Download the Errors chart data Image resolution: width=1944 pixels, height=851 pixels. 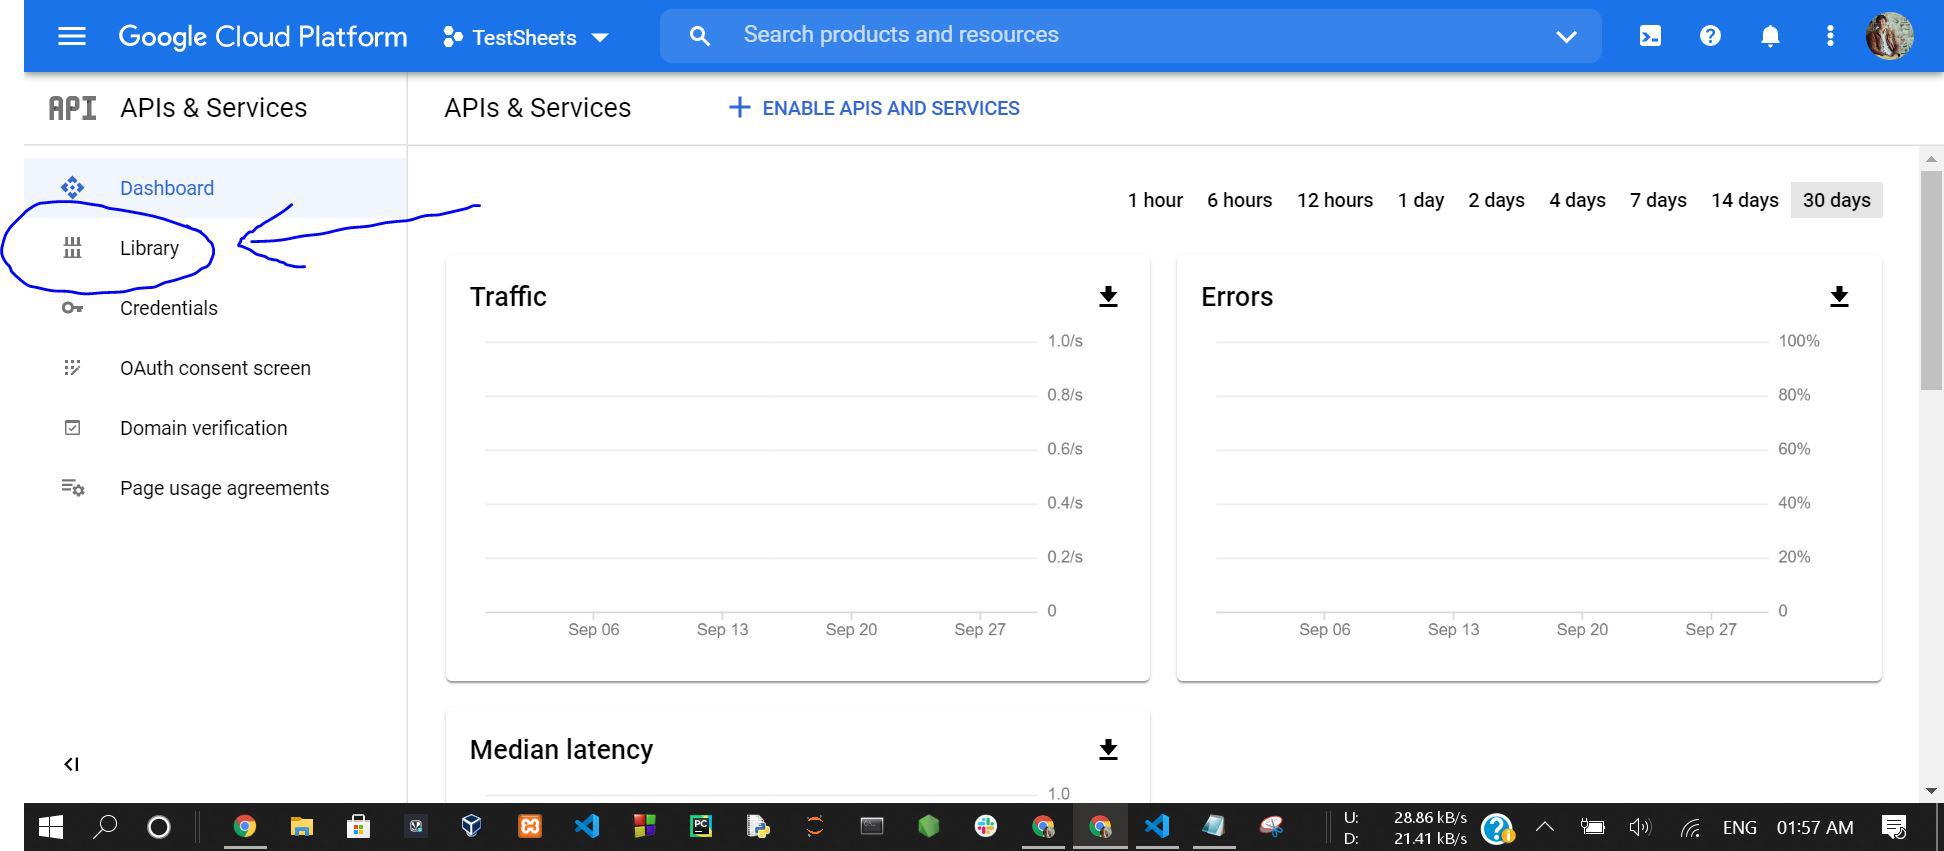pos(1839,297)
